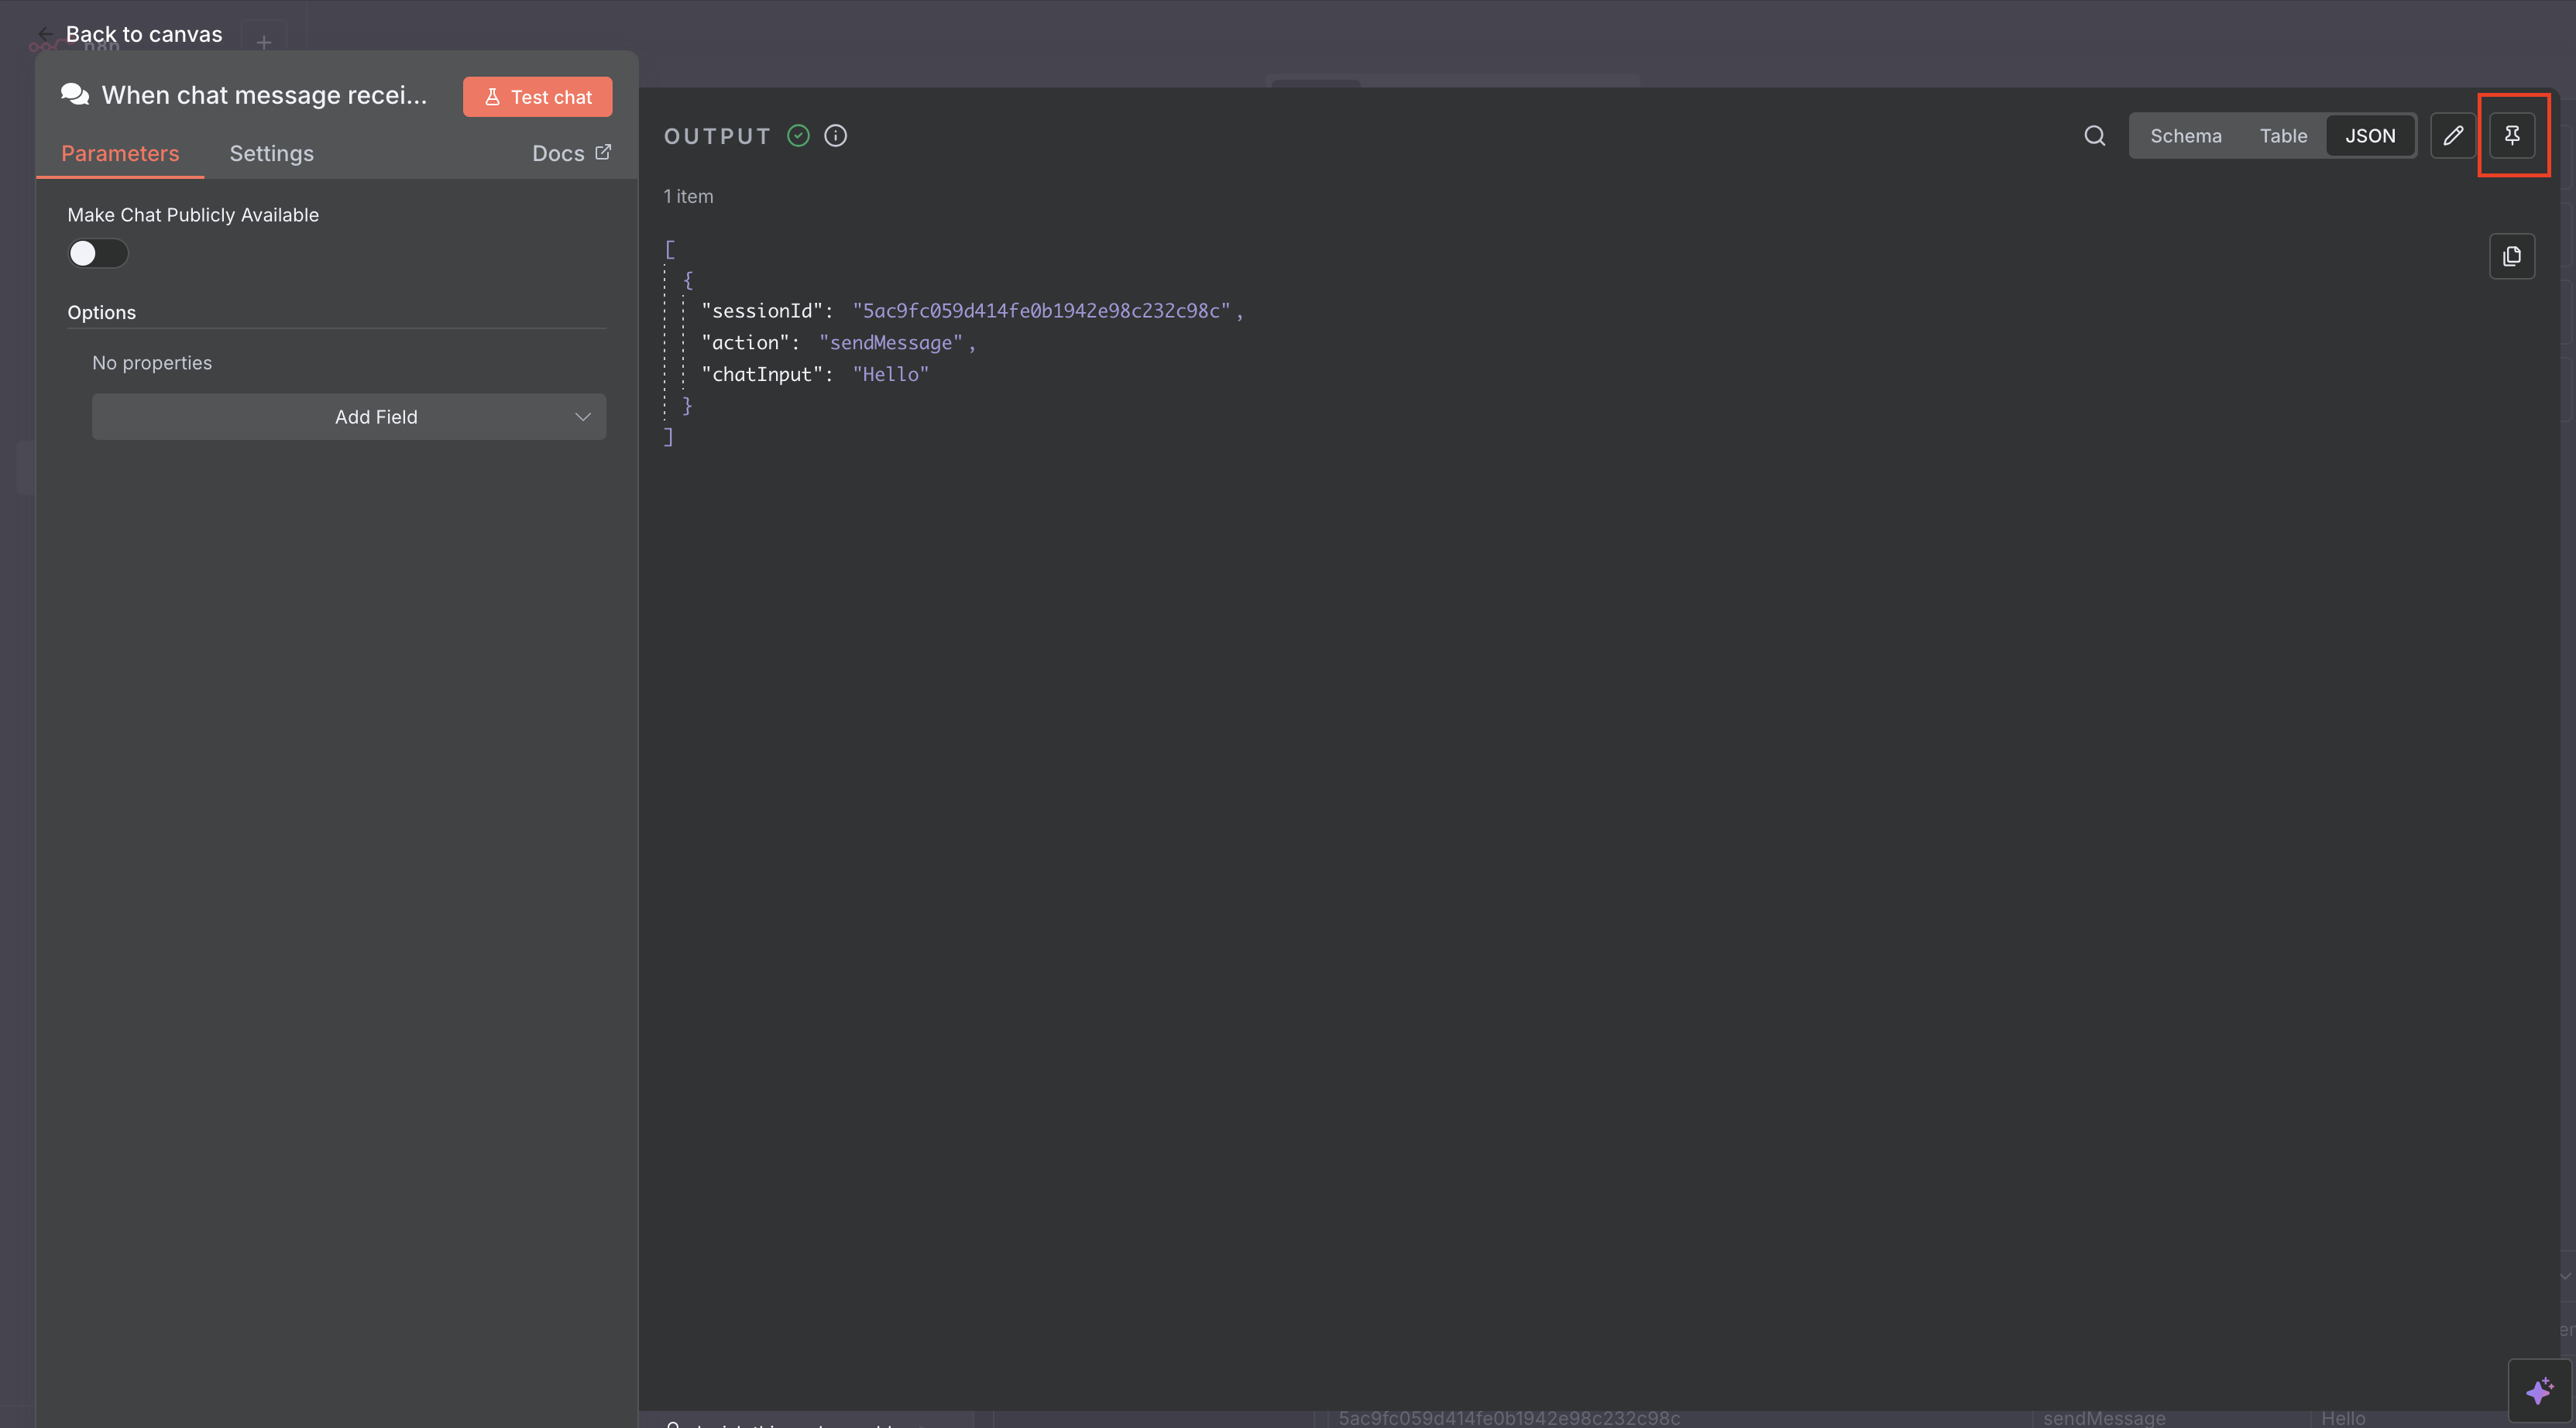Select the JSON output view
Viewport: 2576px width, 1428px height.
coord(2369,136)
